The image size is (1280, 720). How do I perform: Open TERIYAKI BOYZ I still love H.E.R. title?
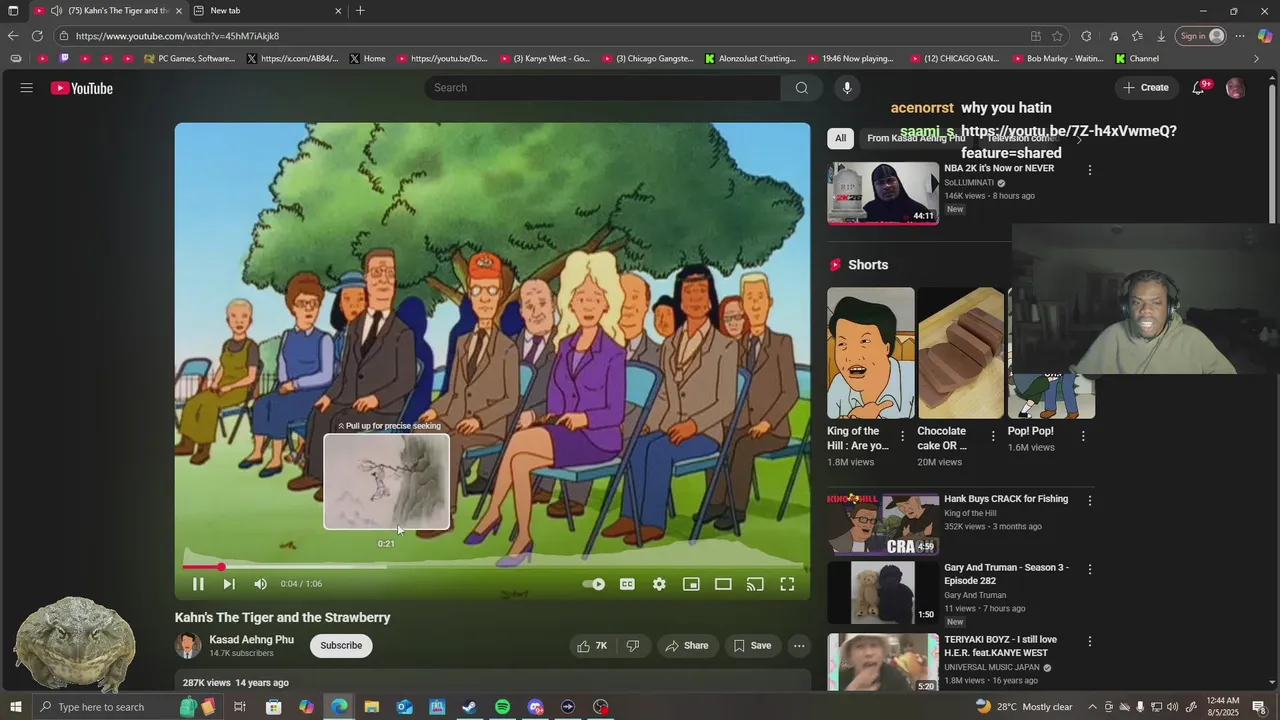tap(1001, 646)
